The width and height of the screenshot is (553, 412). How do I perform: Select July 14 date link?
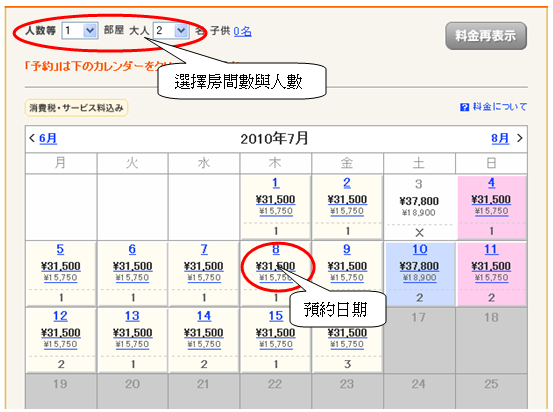[204, 316]
